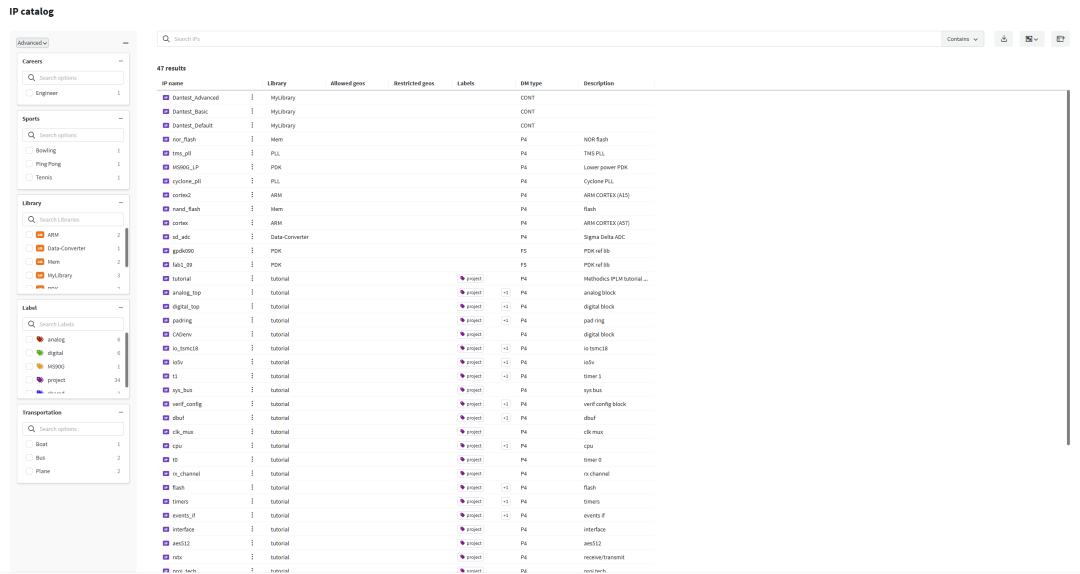Collapse the Careers filter section
Viewport: 1080px width, 574px height.
[x=121, y=61]
